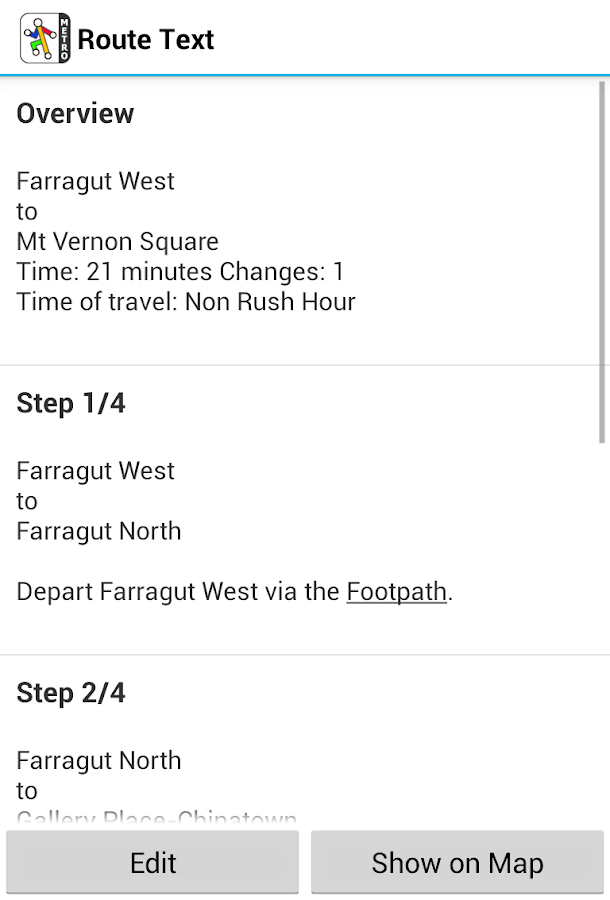This screenshot has width=610, height=900.
Task: Tap Farragut North under Step 1/4
Action: click(x=99, y=532)
